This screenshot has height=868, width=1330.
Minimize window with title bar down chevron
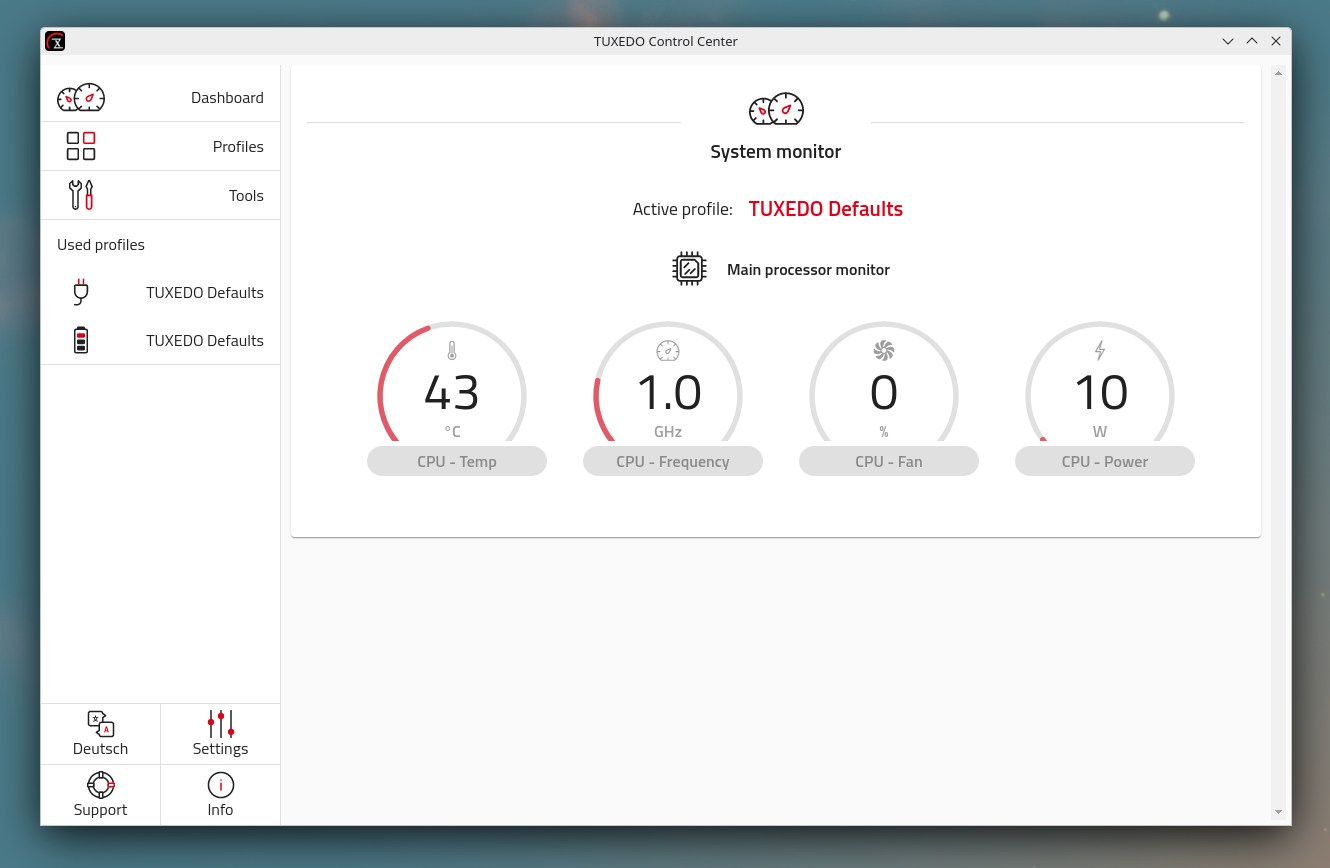pyautogui.click(x=1228, y=41)
